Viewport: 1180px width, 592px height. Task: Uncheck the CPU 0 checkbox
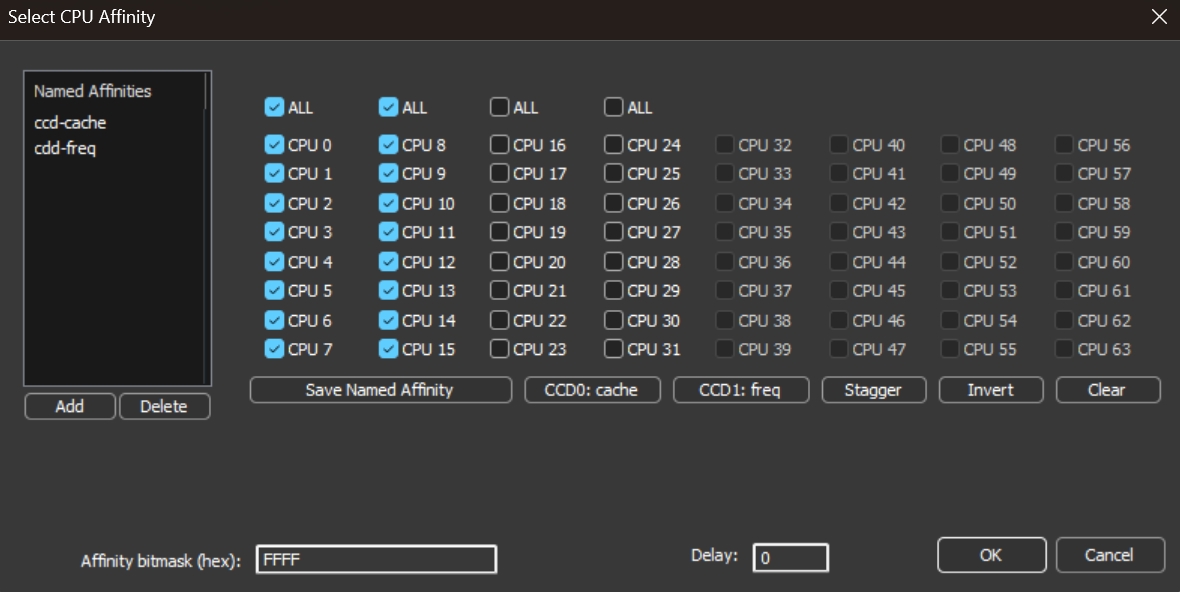(274, 145)
